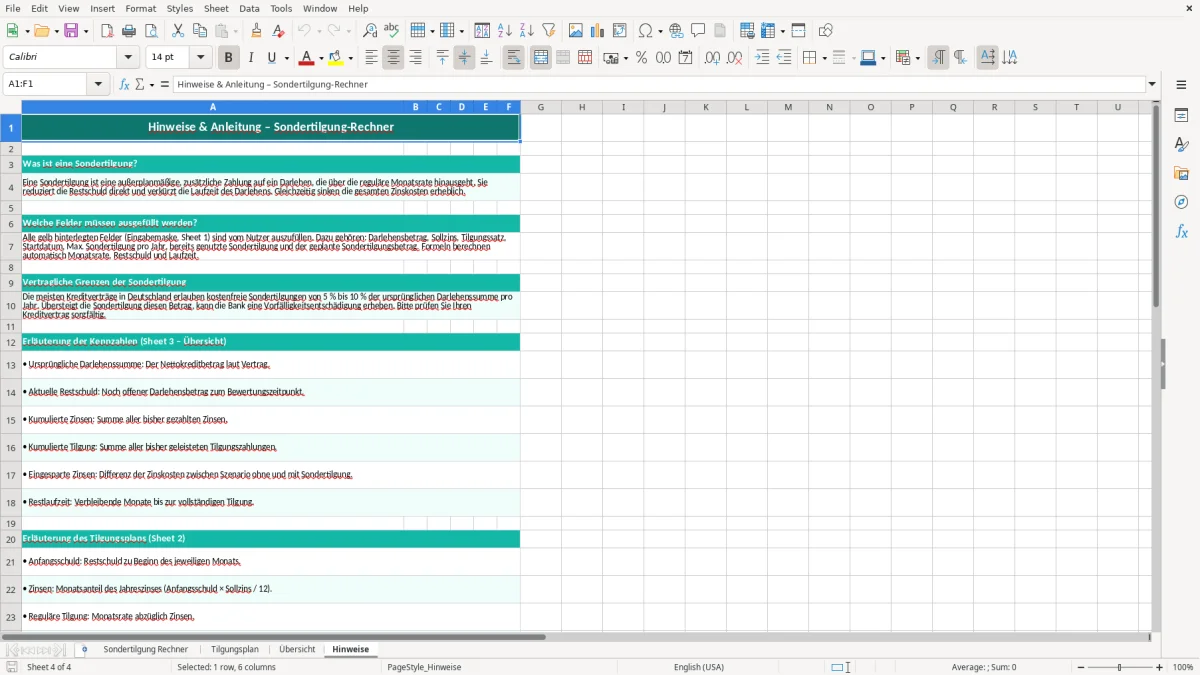
Task: Open Borders dropdown arrow
Action: click(823, 58)
